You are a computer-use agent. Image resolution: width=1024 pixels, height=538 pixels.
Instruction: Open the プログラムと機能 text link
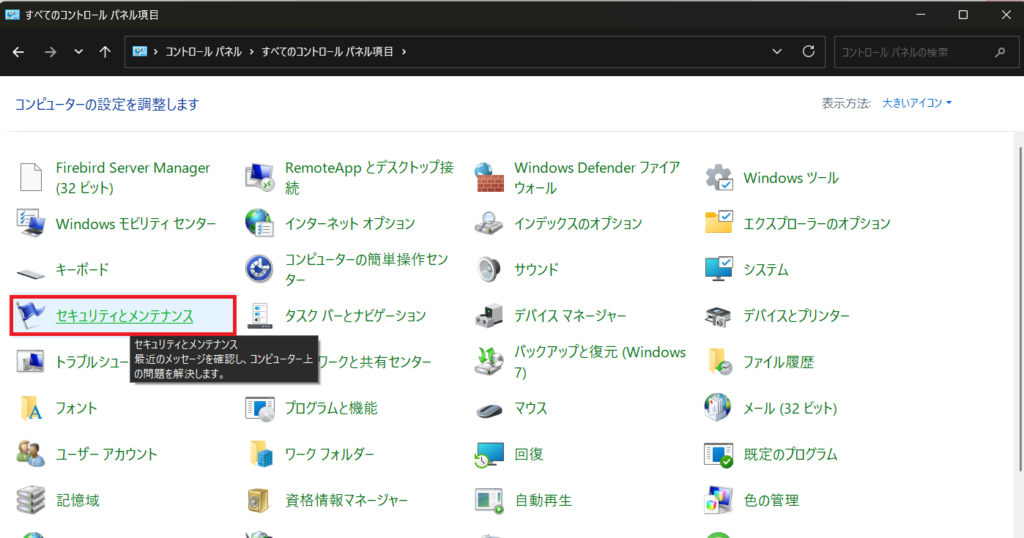pyautogui.click(x=331, y=409)
